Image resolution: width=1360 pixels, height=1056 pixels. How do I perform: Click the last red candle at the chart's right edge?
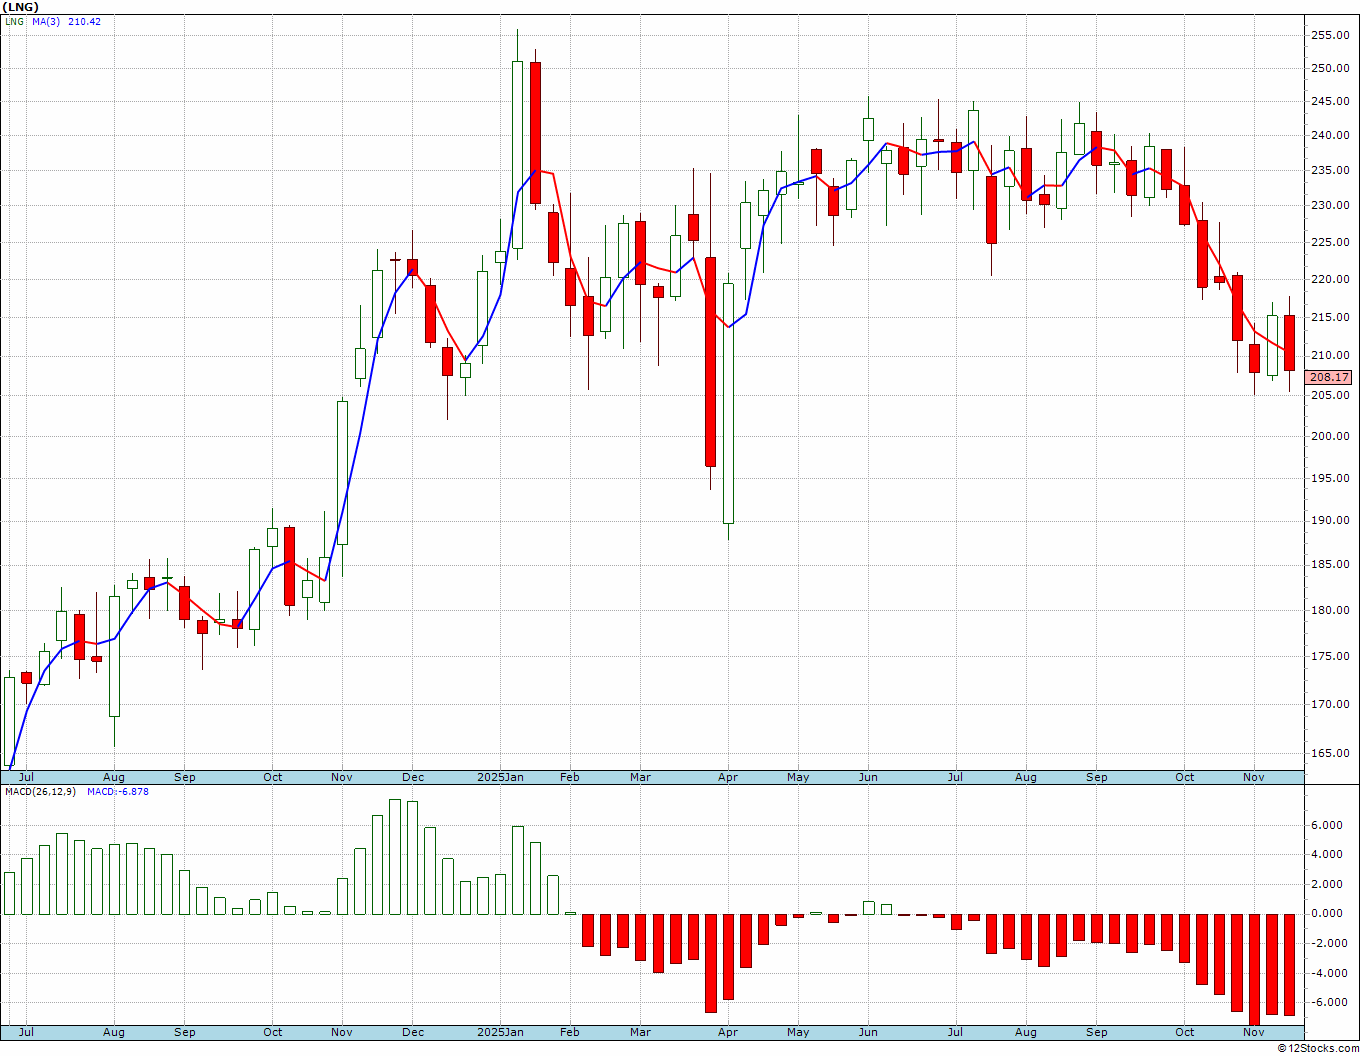click(x=1290, y=343)
